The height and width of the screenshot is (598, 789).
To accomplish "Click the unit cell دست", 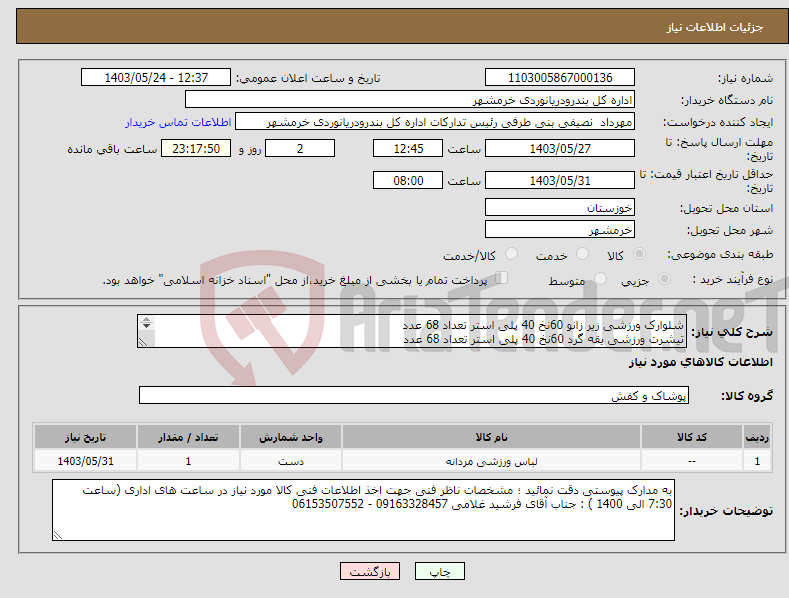I will click(x=291, y=461).
